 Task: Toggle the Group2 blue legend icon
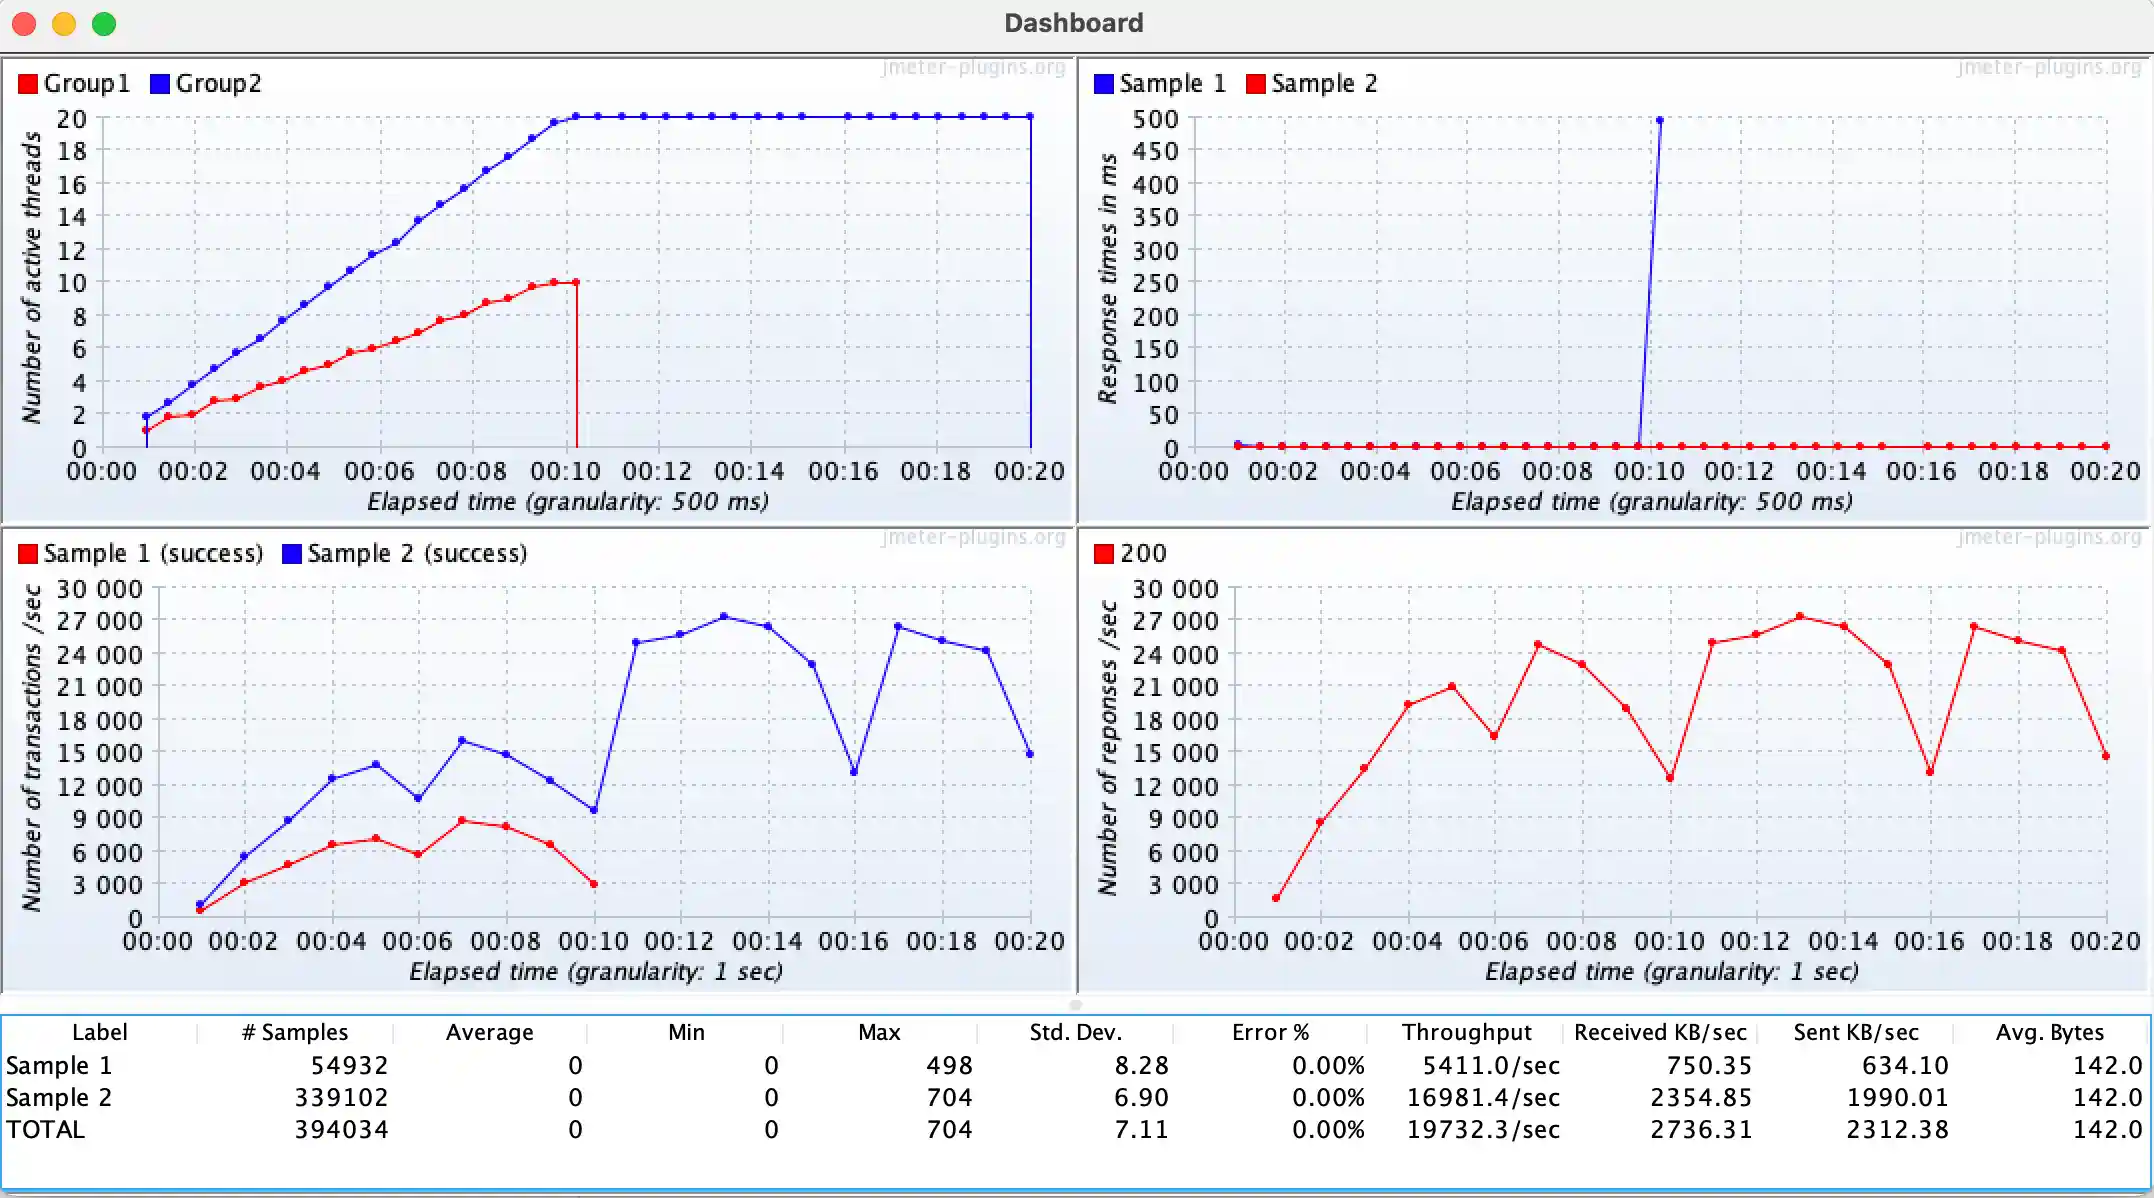click(158, 83)
